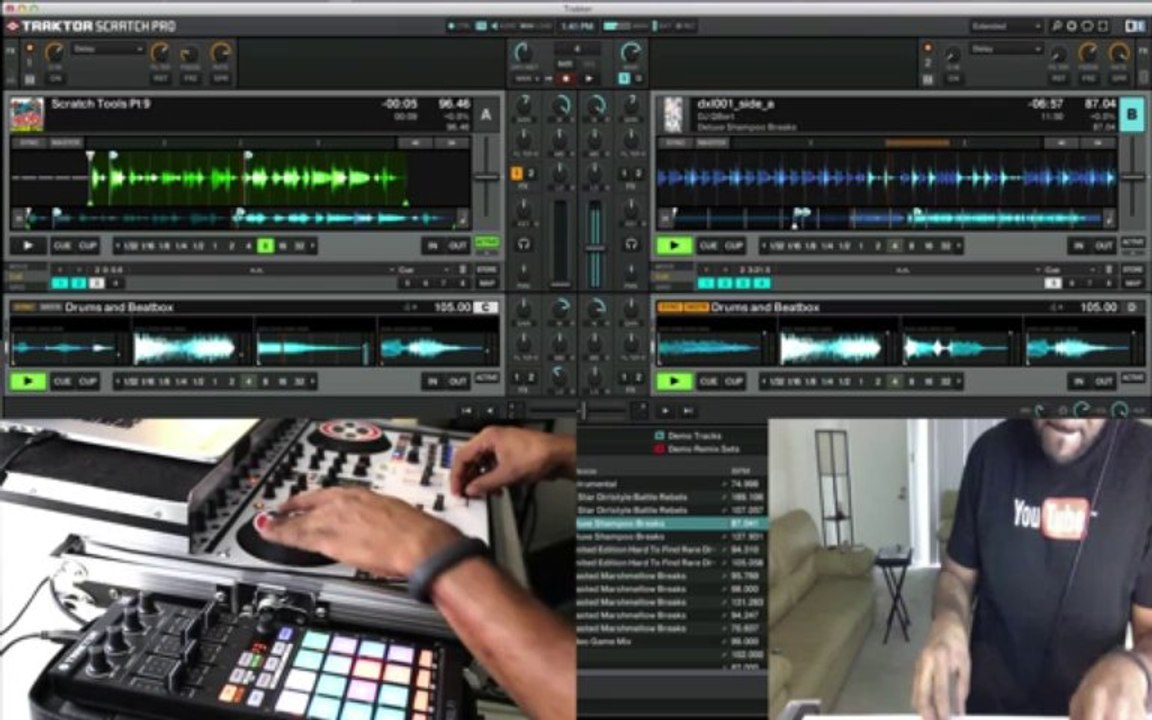
Task: Enable headphone cue on channel B
Action: coord(630,243)
